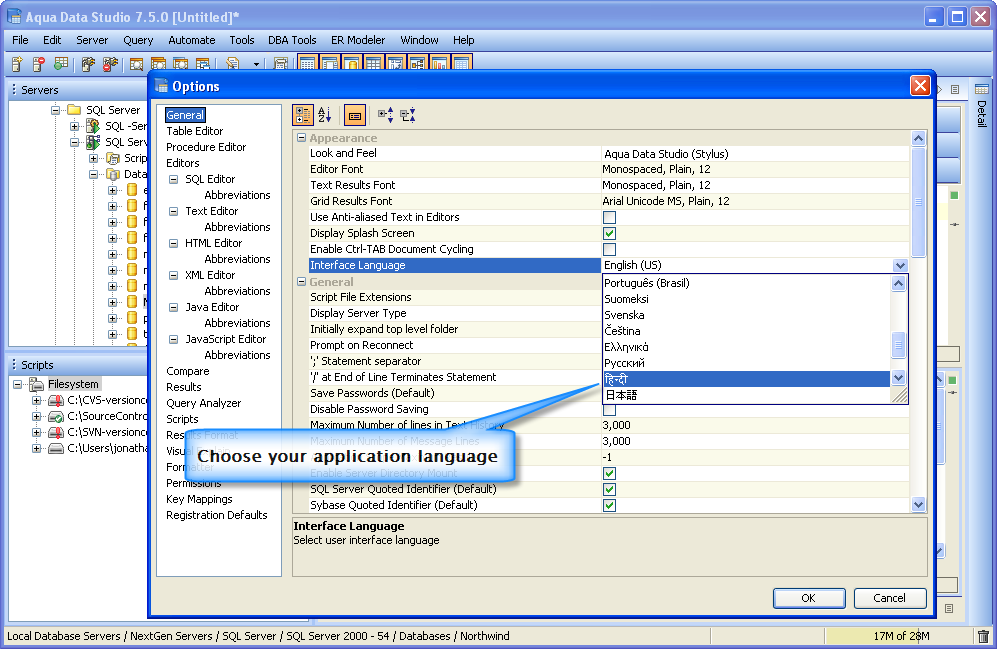The width and height of the screenshot is (997, 649).
Task: Collapse the SQL Editor node in options tree
Action: click(173, 179)
